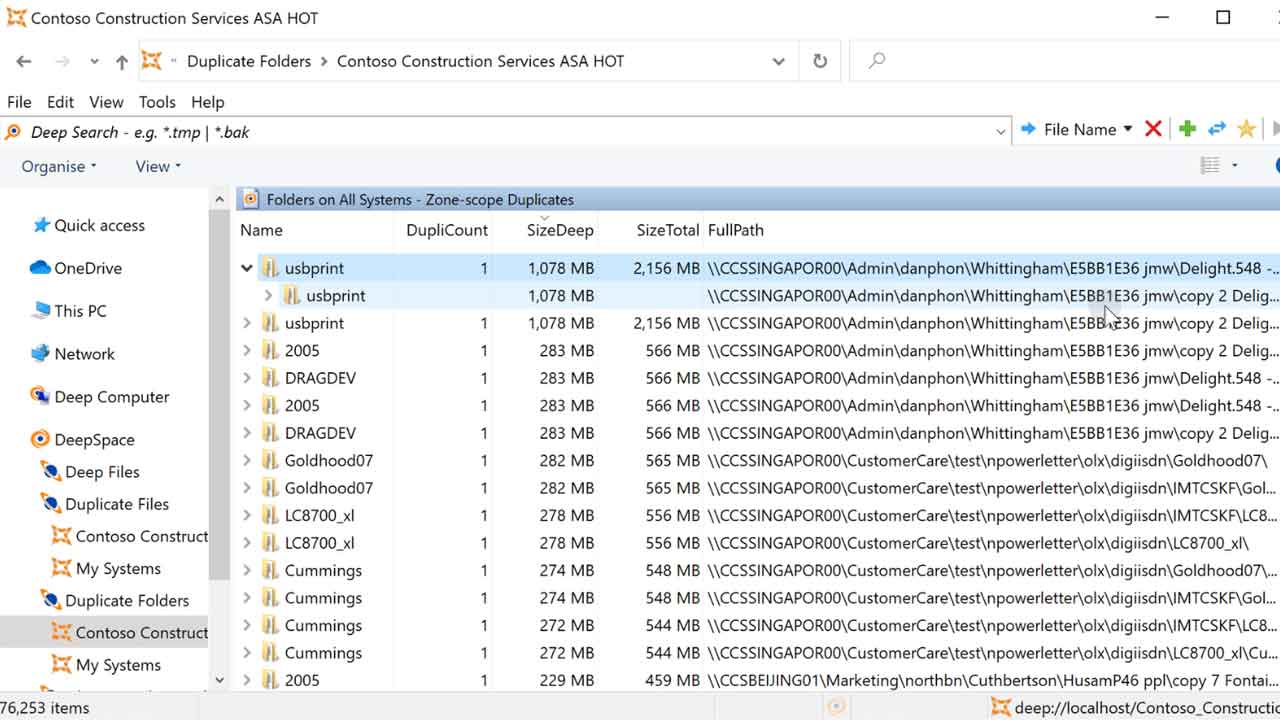The image size is (1280, 720).
Task: Click folder icon of second DRAGDEV row
Action: coord(270,433)
